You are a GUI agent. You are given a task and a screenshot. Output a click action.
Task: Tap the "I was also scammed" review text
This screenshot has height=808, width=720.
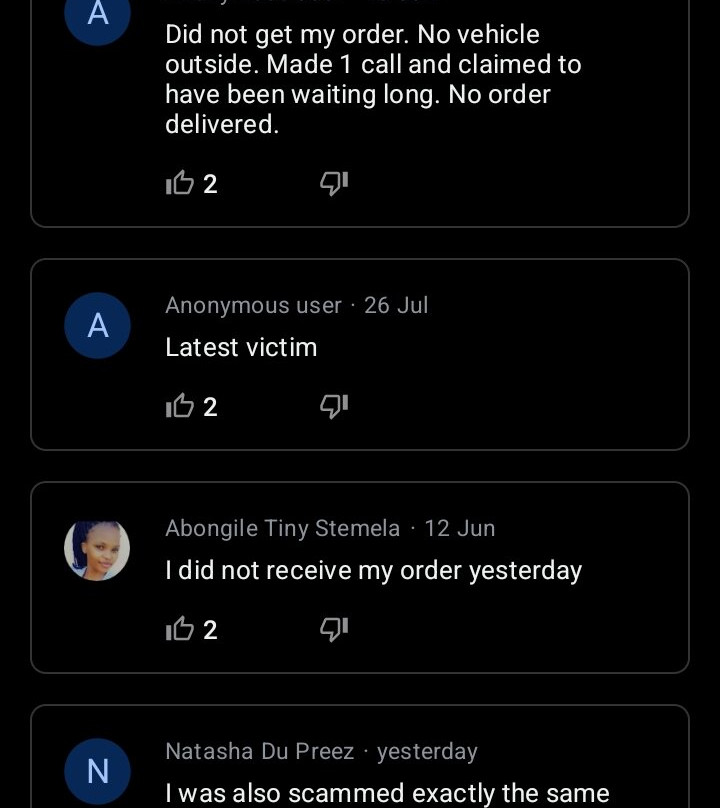(x=387, y=793)
